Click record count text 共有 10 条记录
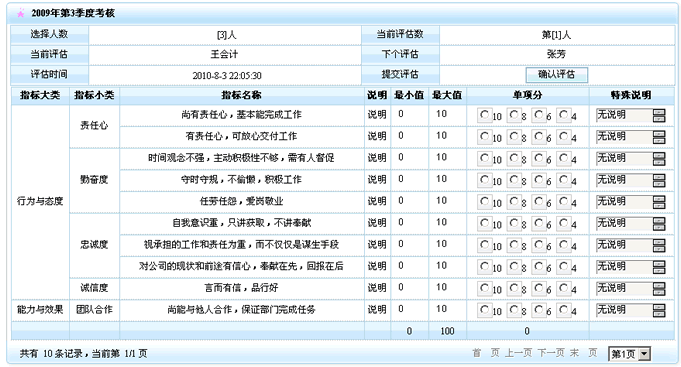This screenshot has height=367, width=681. pos(51,354)
